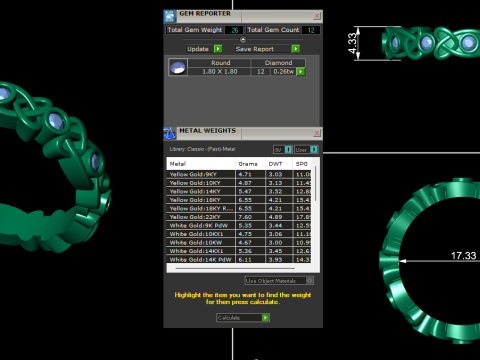Screen dimensions: 480x360
Task: Click green arrow next to Update
Action: point(218,49)
